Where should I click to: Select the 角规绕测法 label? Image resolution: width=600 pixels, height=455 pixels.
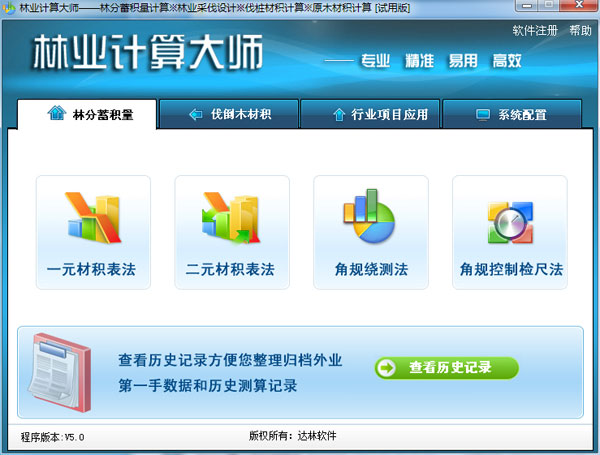(371, 269)
